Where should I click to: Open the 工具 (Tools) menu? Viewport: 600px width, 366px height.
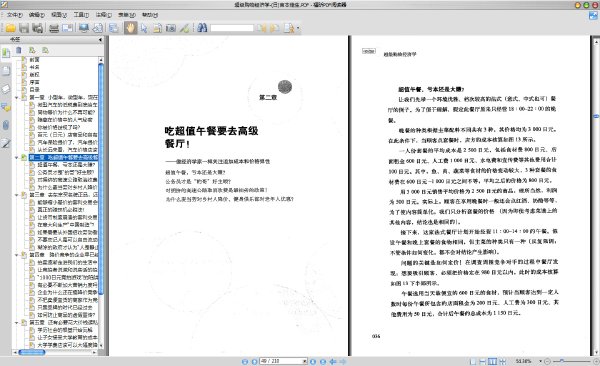tap(81, 15)
